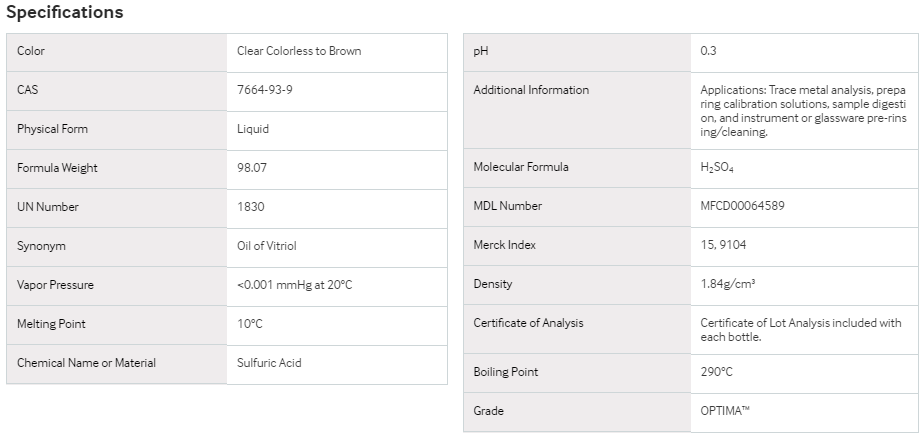The width and height of the screenshot is (924, 439).
Task: Select the Formula Weight value 98.07
Action: tap(252, 168)
